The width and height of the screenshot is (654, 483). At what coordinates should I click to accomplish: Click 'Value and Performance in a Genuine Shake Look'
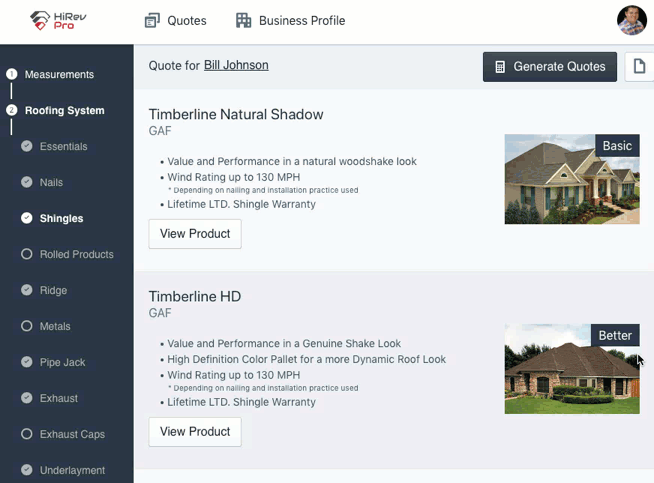coord(284,344)
